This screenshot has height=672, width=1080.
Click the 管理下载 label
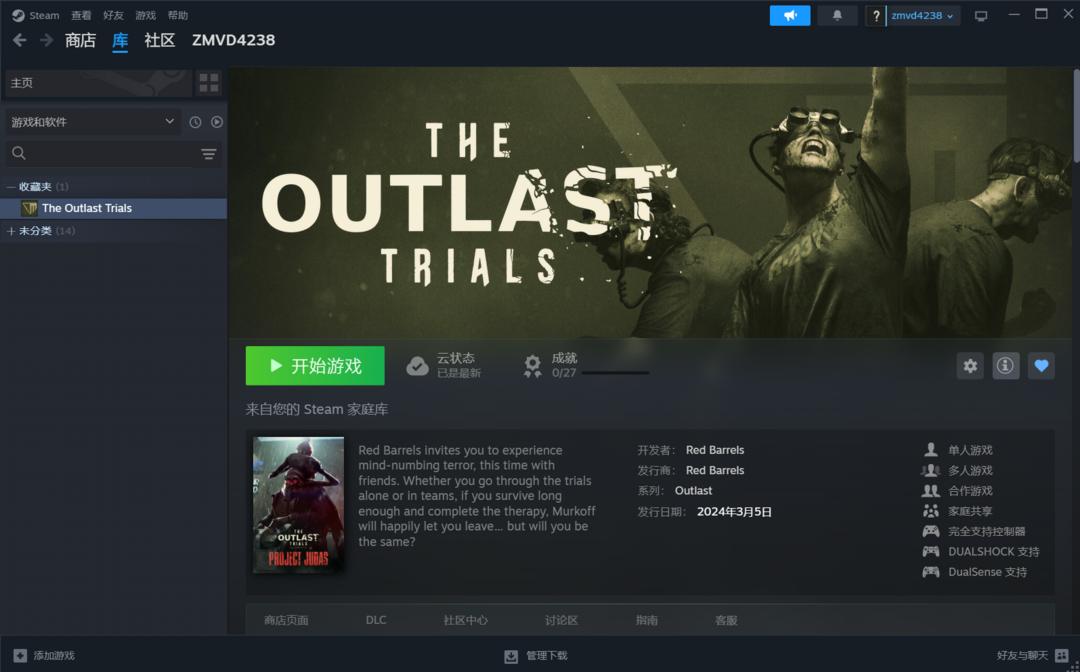pos(547,655)
